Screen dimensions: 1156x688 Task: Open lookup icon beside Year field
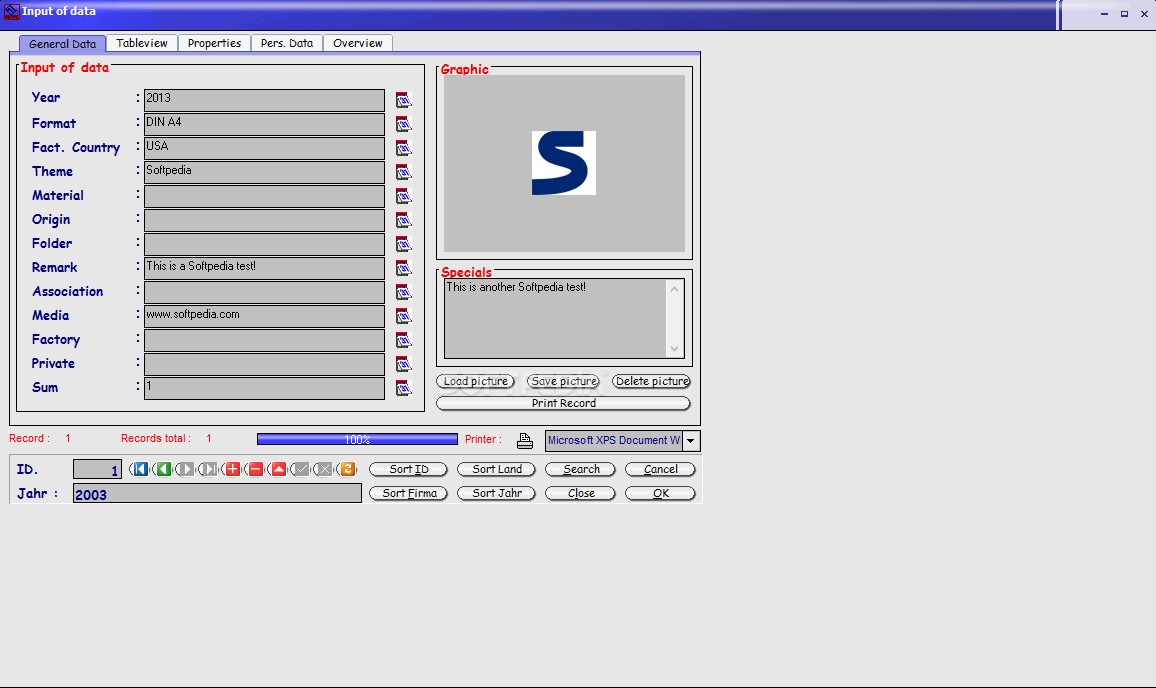(403, 100)
